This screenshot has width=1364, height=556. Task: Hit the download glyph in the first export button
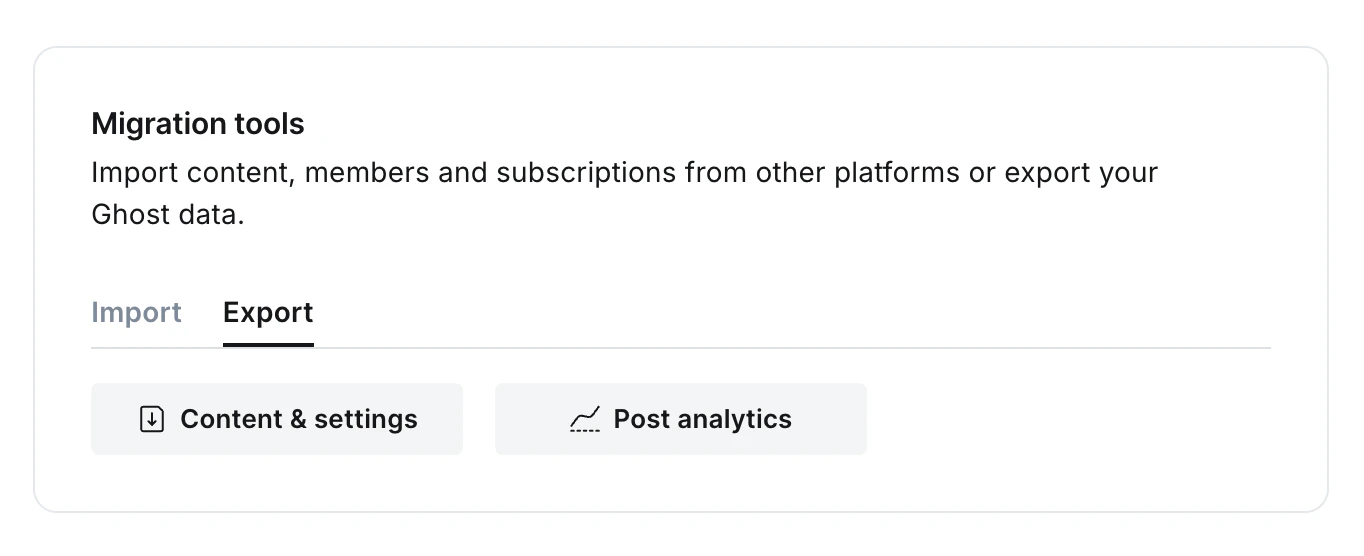click(x=151, y=419)
